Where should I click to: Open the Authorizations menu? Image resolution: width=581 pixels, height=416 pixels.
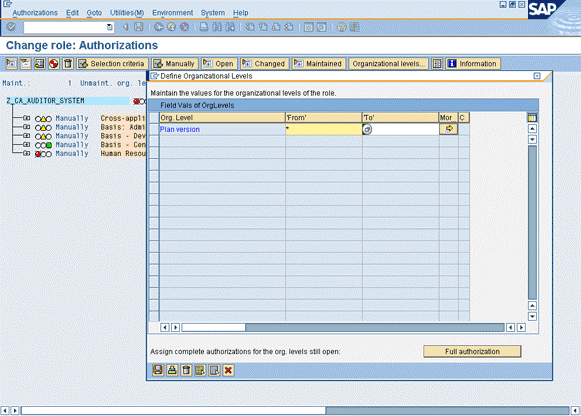[x=35, y=13]
